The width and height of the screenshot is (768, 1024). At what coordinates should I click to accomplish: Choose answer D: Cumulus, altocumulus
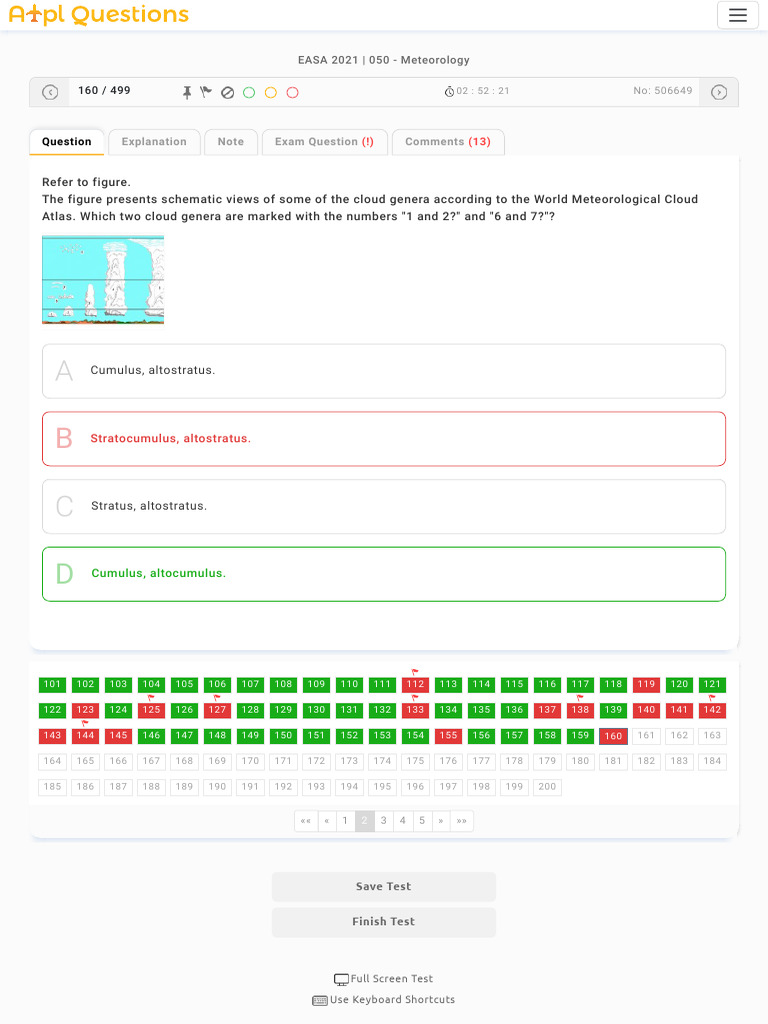(384, 574)
